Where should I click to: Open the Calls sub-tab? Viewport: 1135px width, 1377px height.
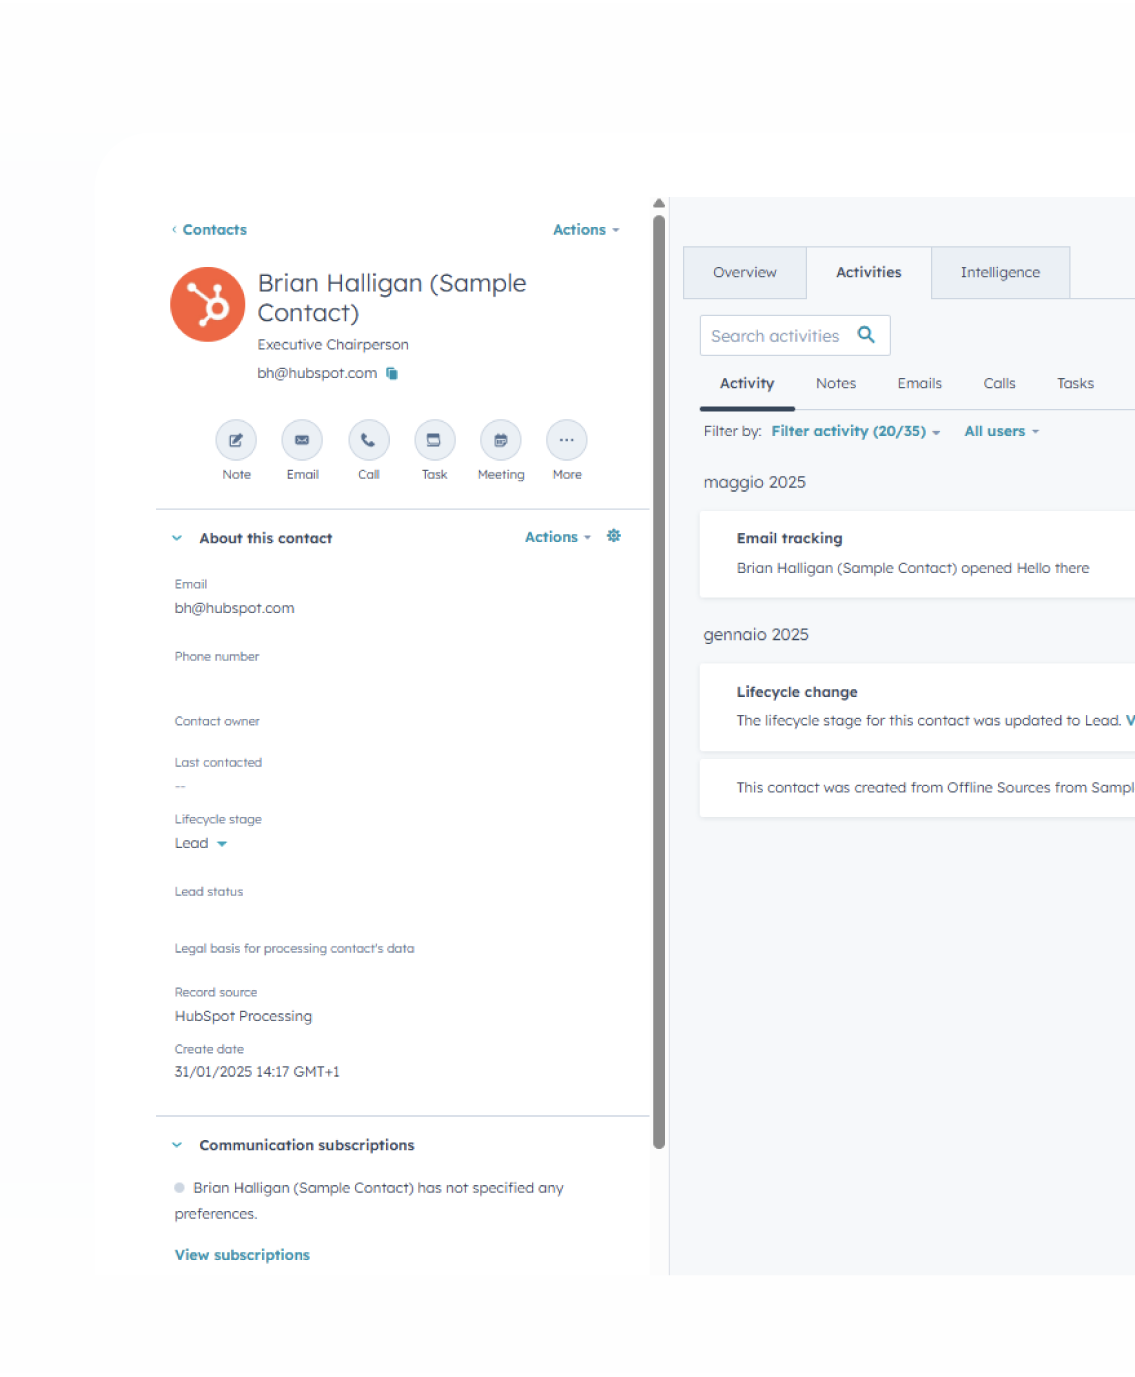pyautogui.click(x=999, y=383)
